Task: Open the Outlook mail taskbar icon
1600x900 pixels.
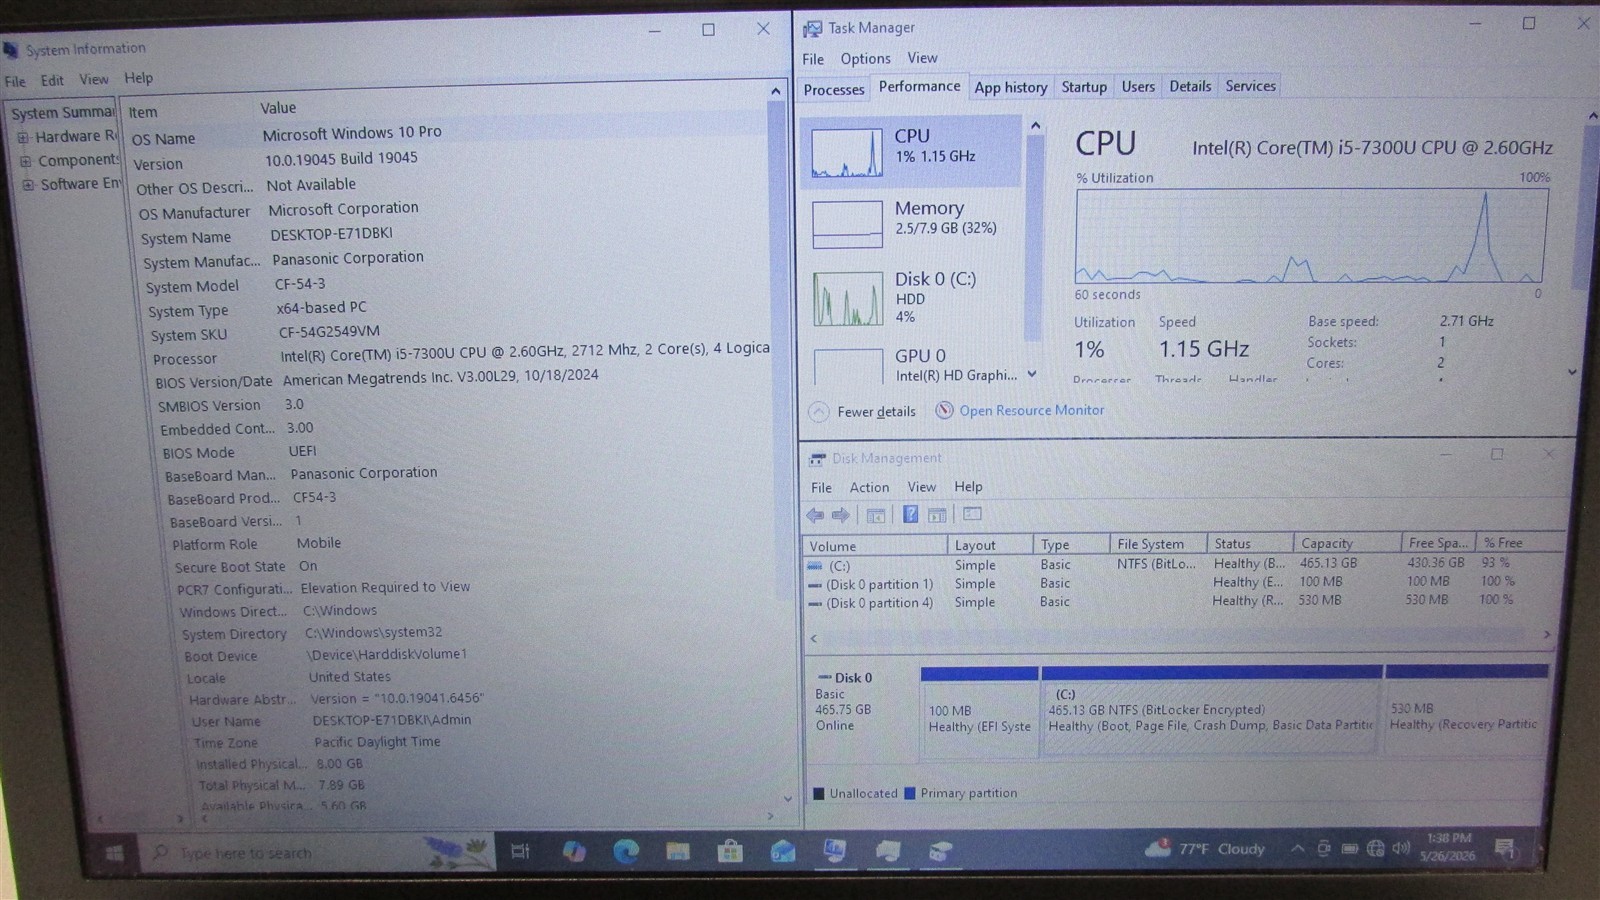Action: click(782, 851)
